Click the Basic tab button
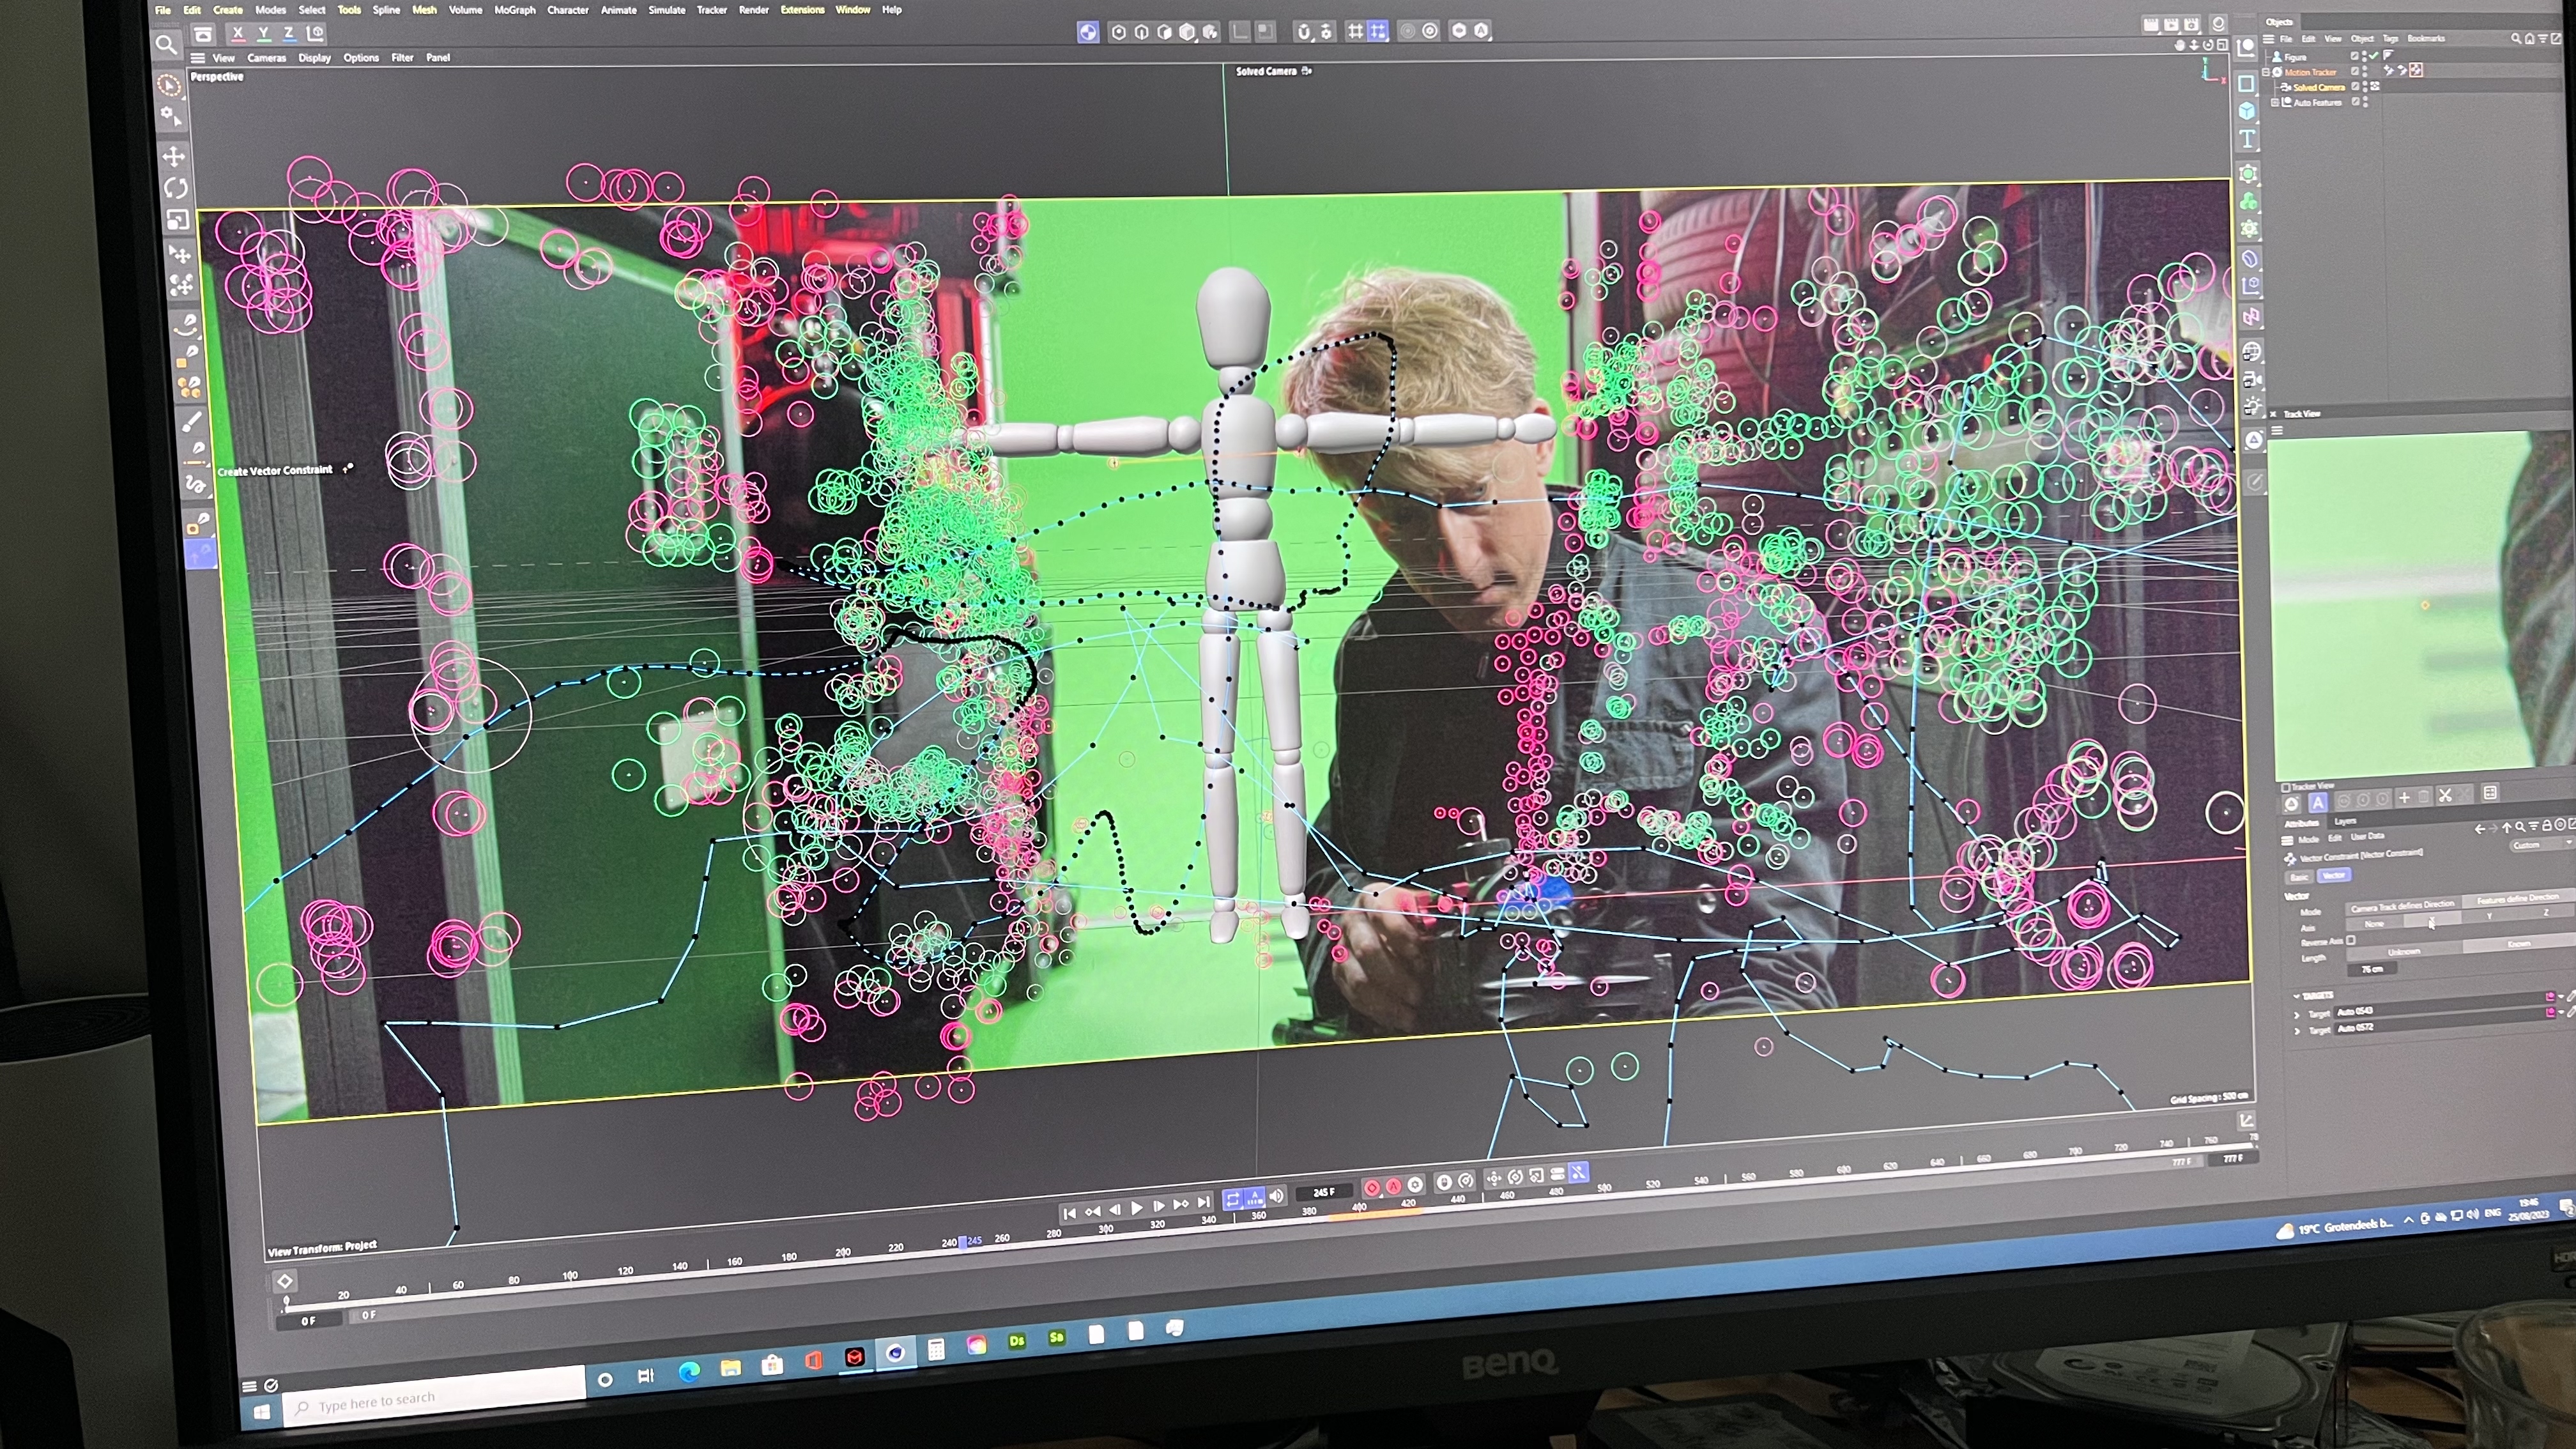The image size is (2576, 1449). 2299,877
